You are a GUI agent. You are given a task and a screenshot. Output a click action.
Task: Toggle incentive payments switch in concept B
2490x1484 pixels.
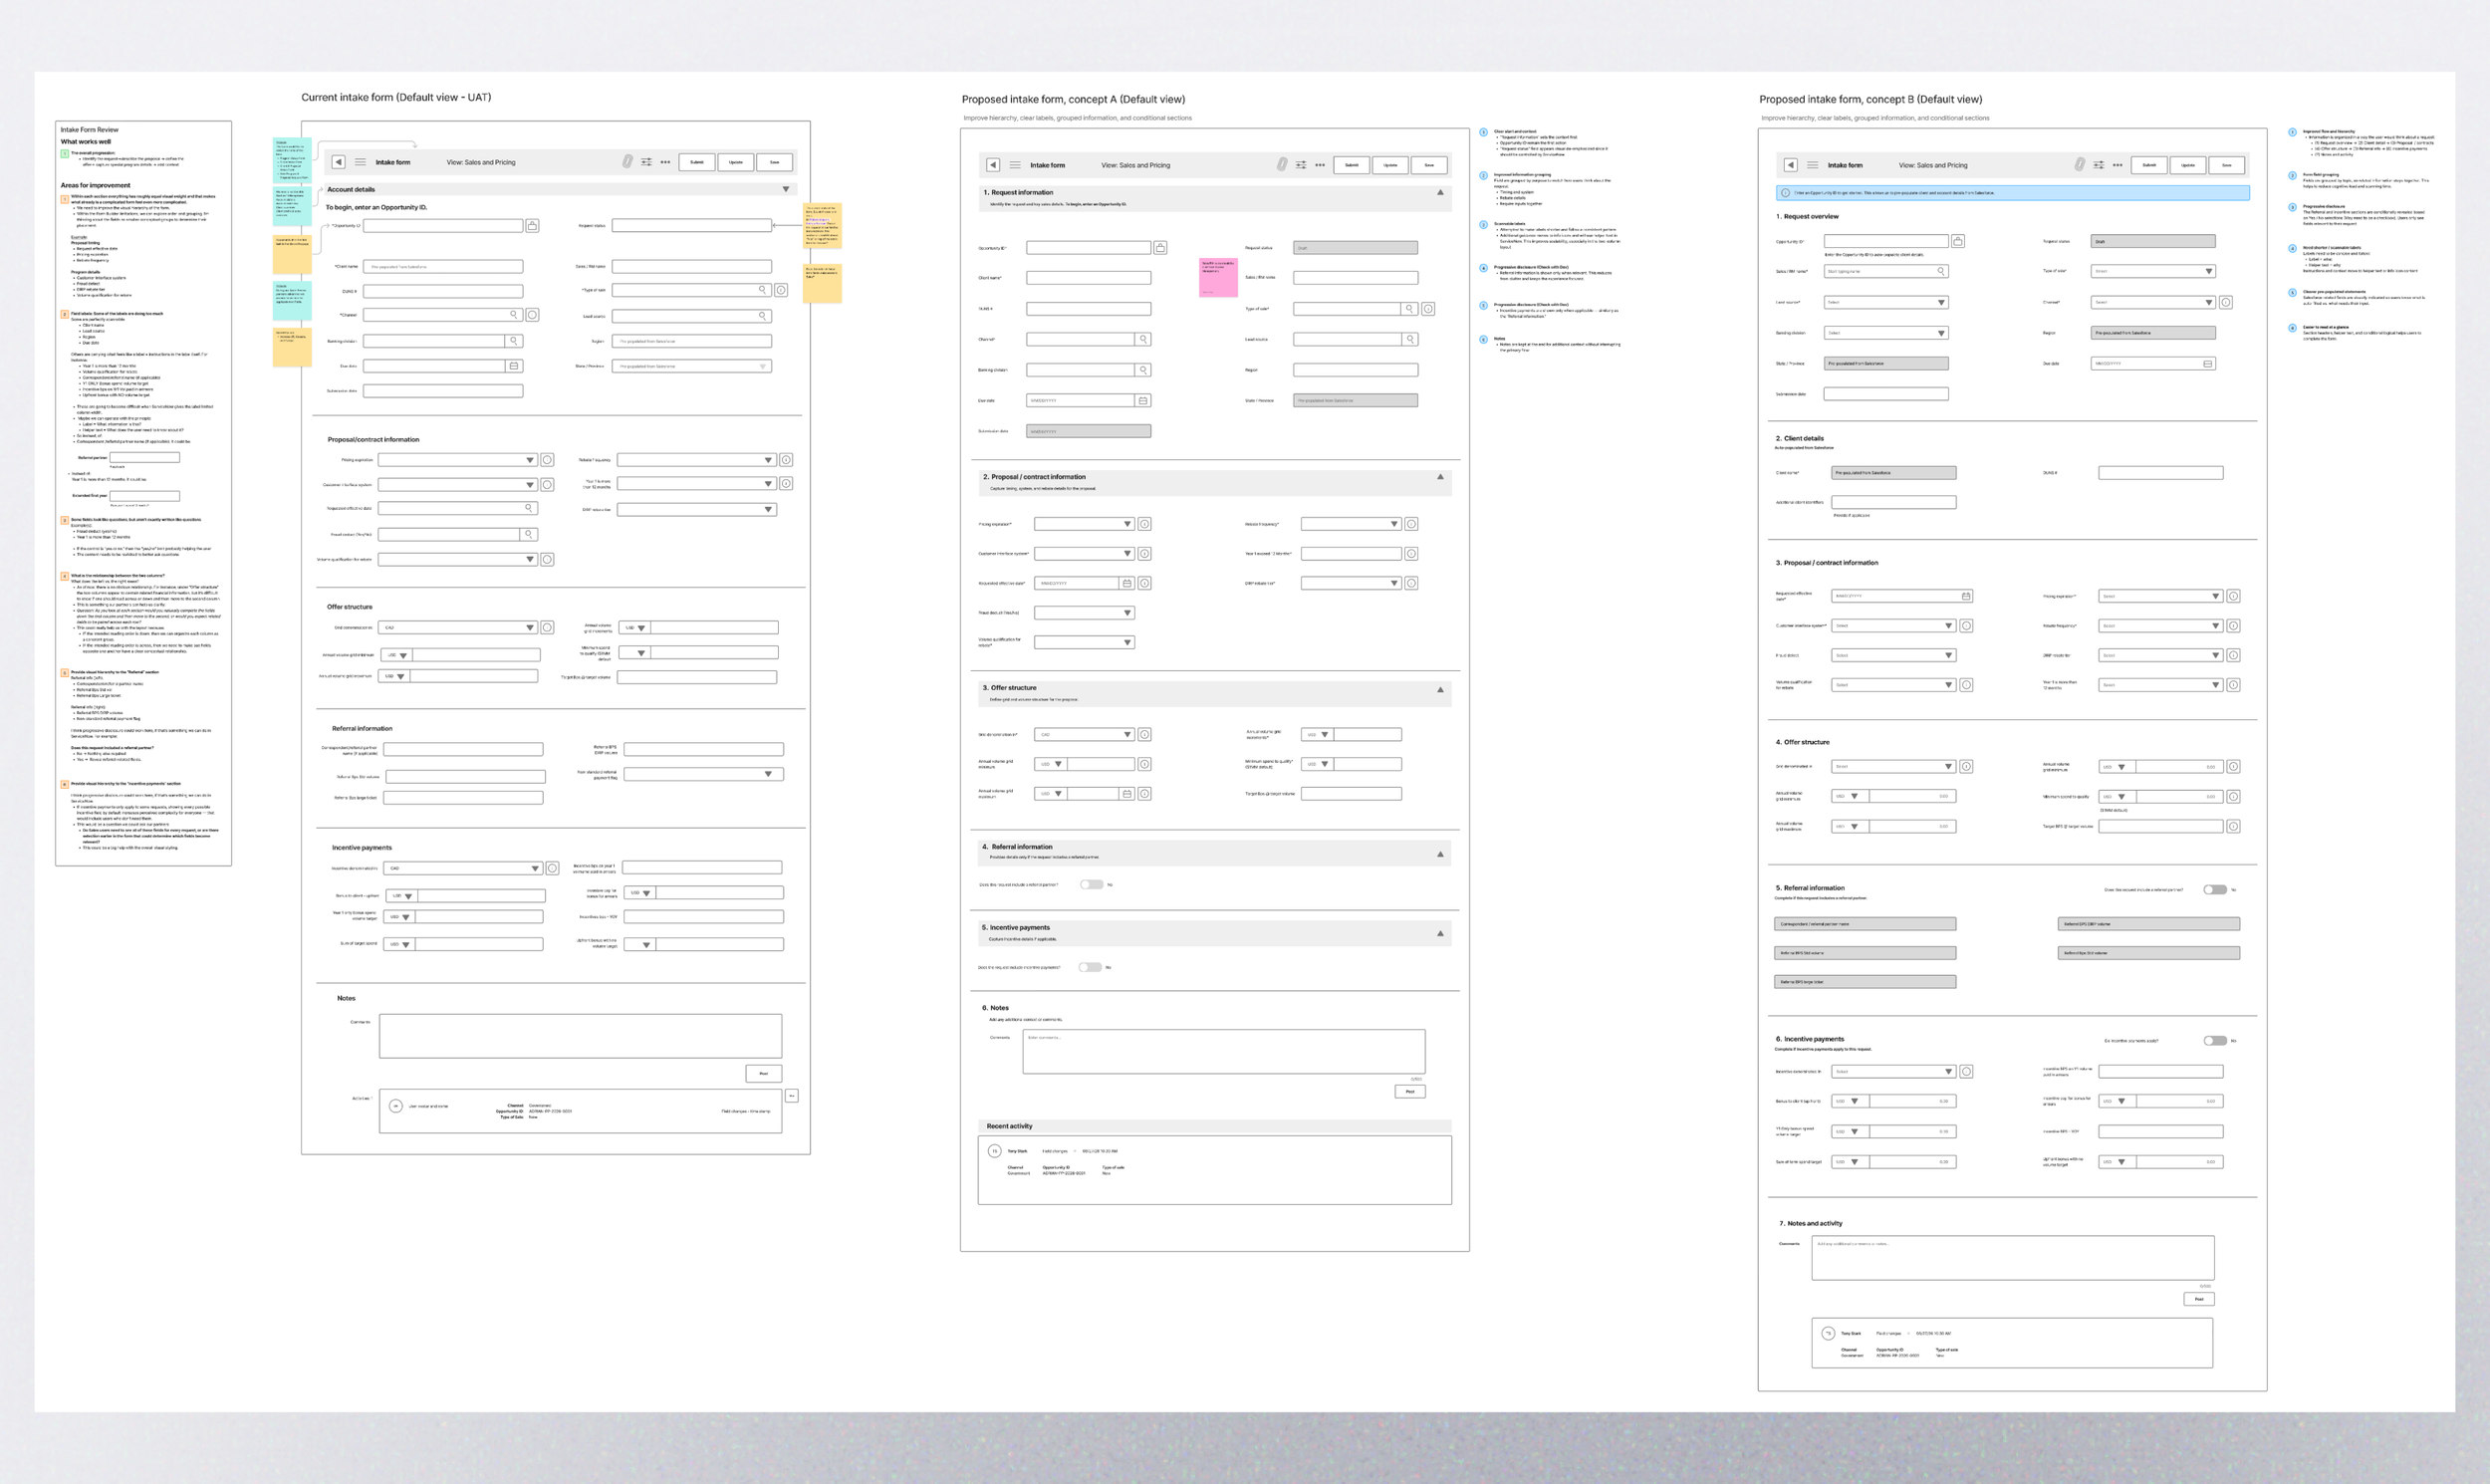2215,1041
